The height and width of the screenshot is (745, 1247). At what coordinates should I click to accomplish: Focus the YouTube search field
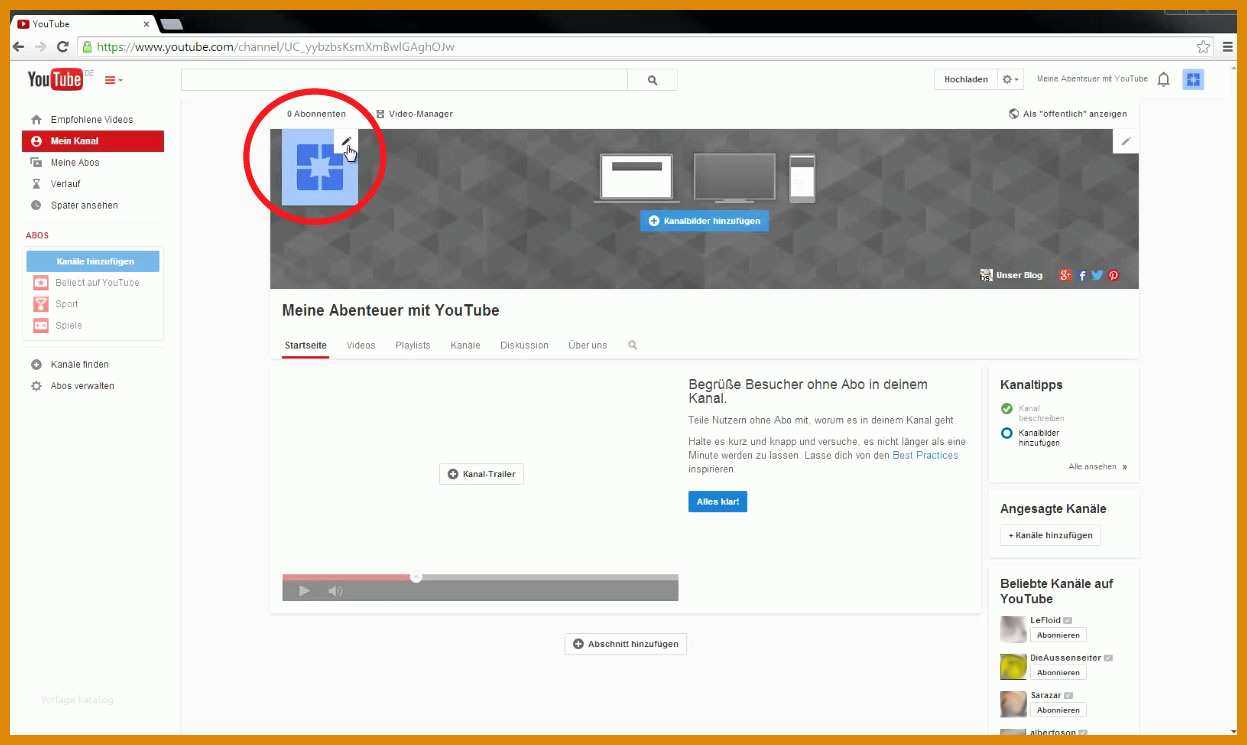pyautogui.click(x=404, y=80)
